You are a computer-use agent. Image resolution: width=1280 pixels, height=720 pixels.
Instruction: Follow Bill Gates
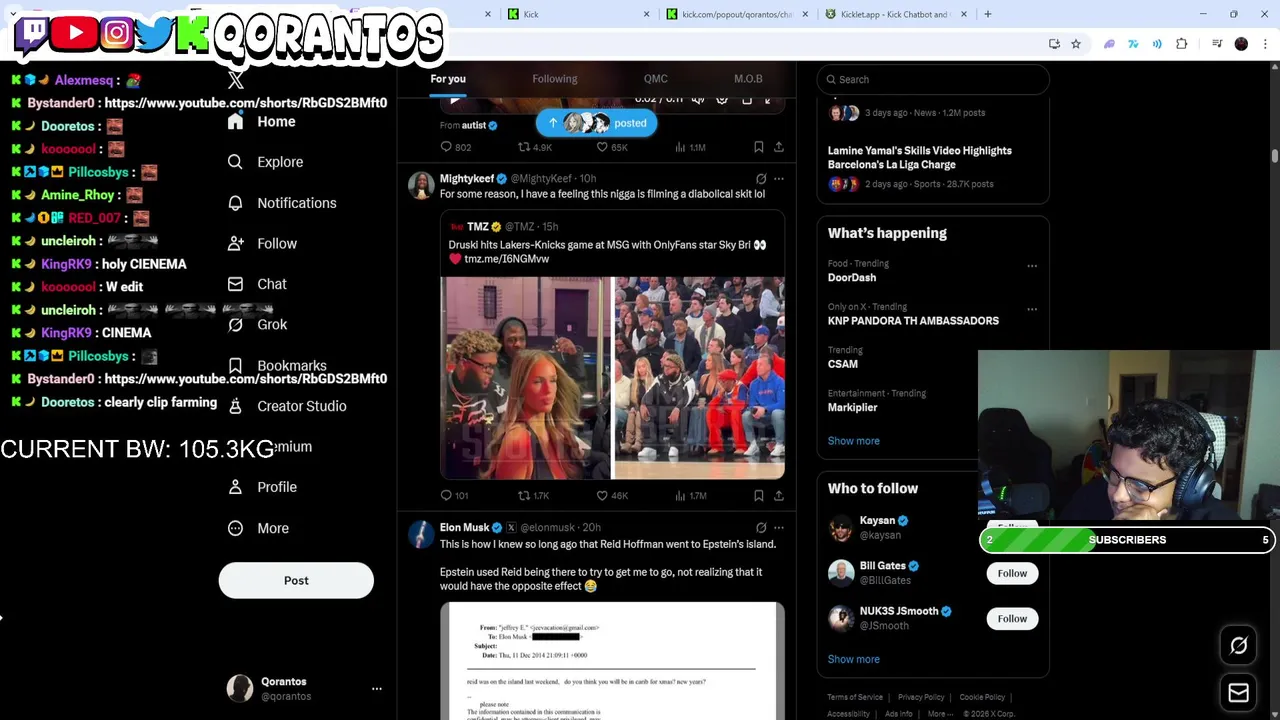(1012, 573)
